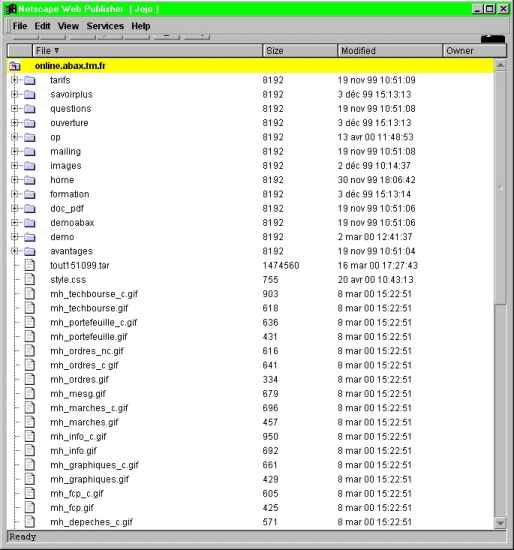Open the Edit menu
This screenshot has width=514, height=550.
tap(42, 26)
